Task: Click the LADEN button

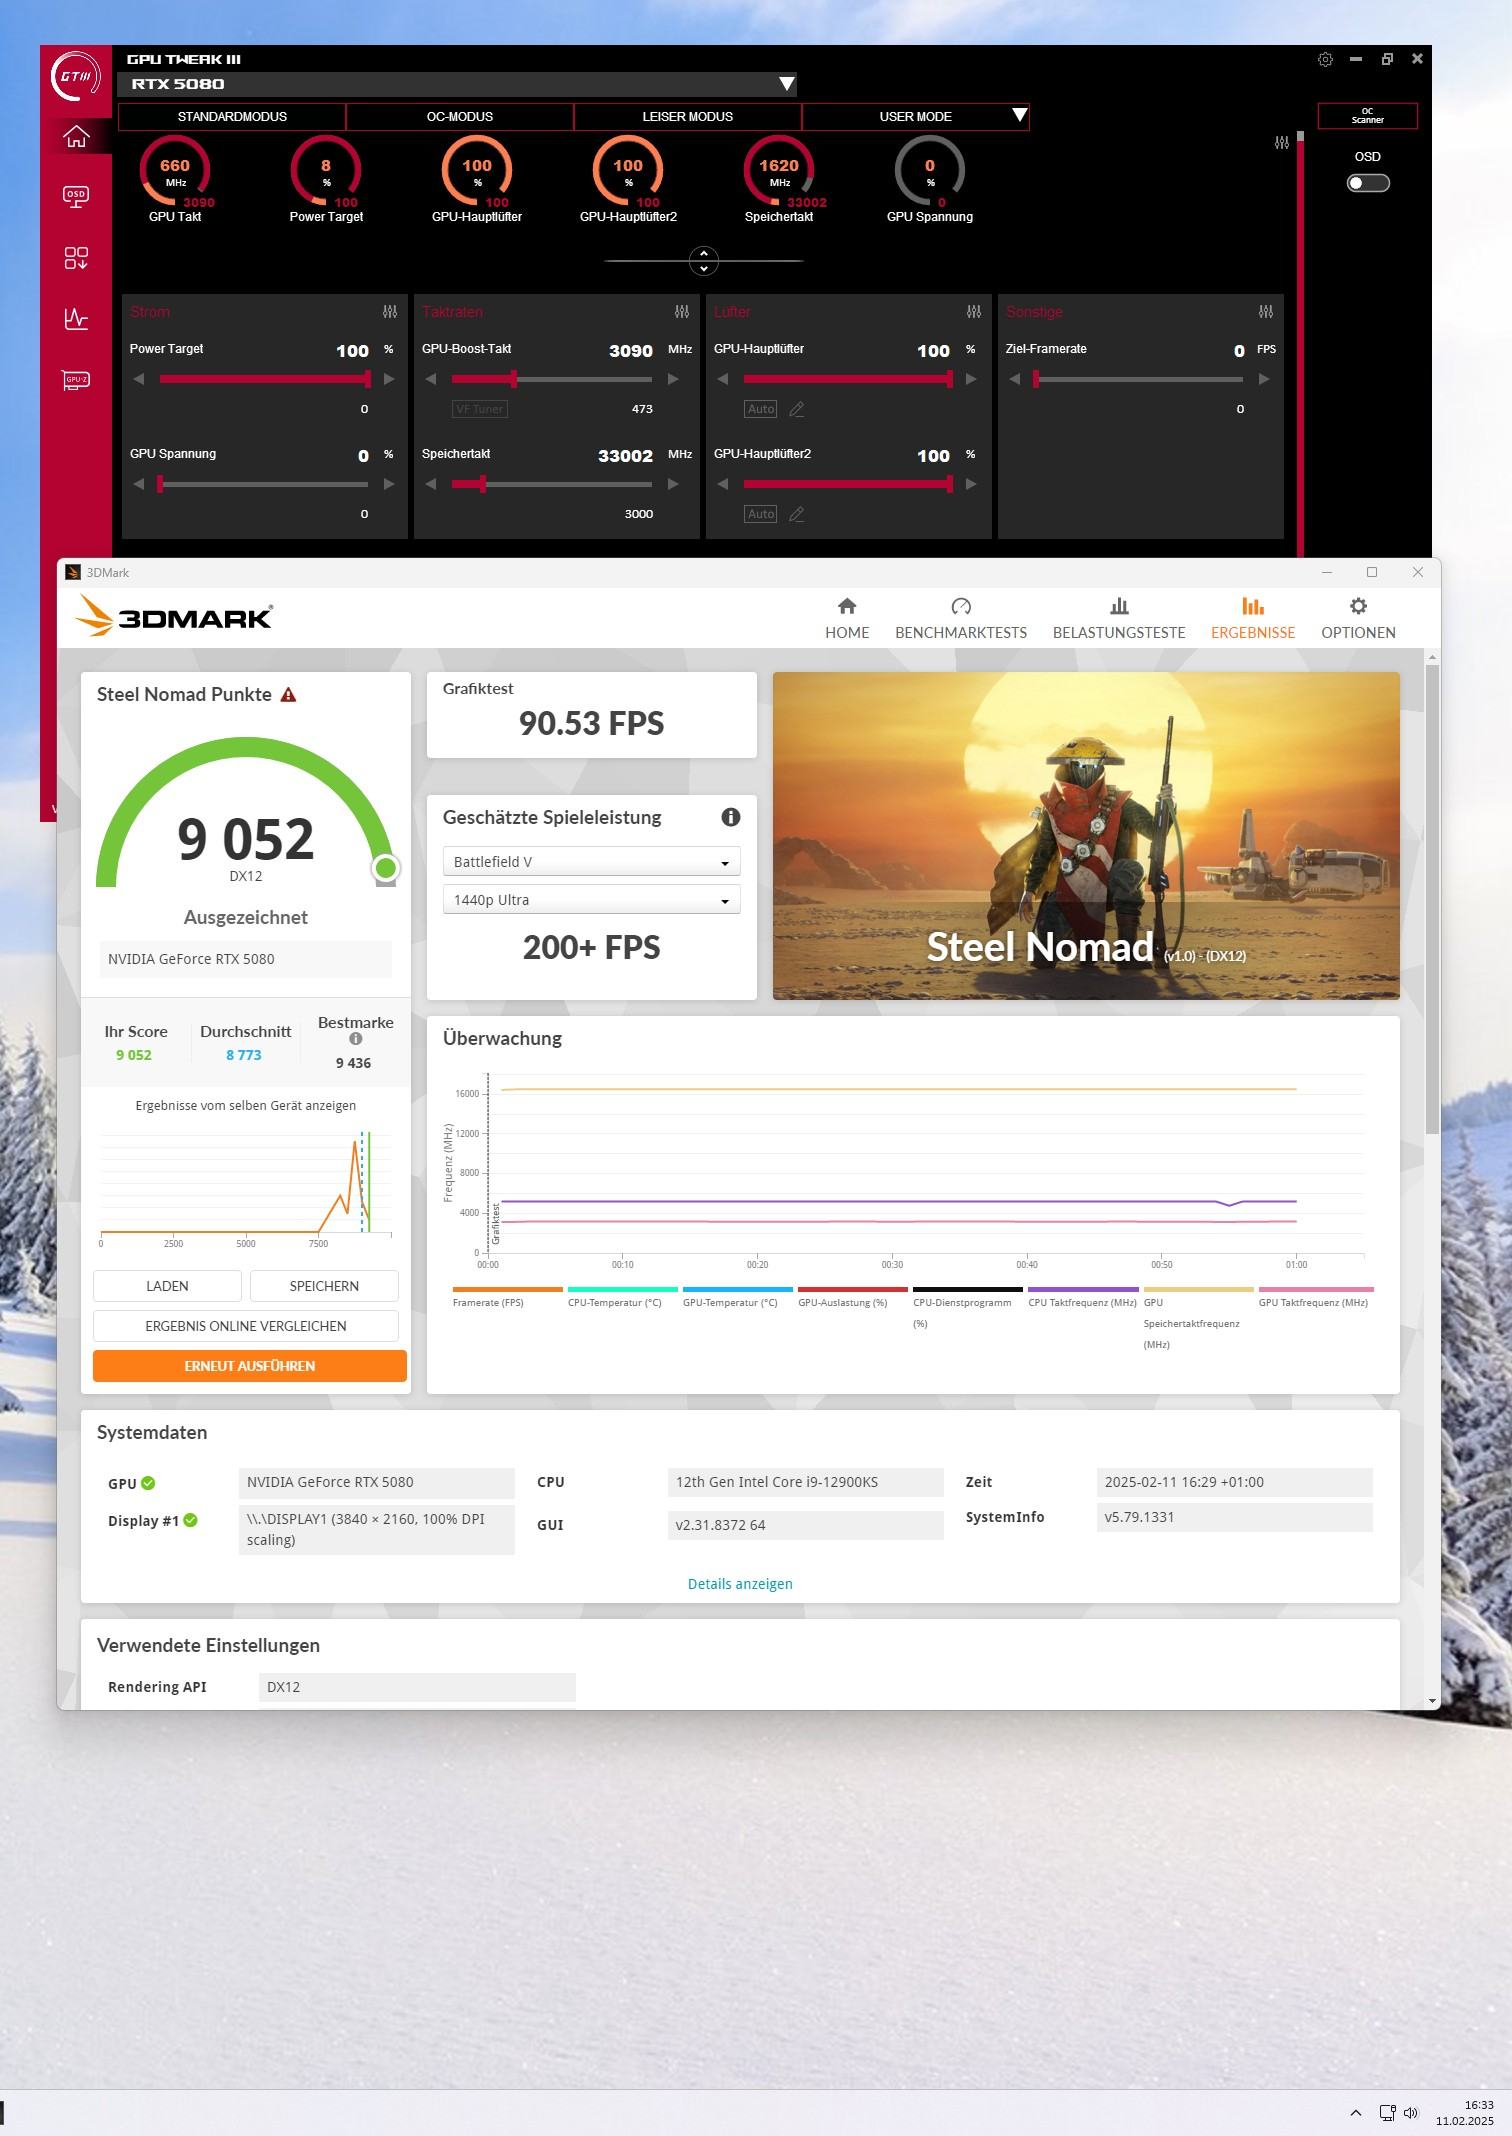Action: (x=167, y=1286)
